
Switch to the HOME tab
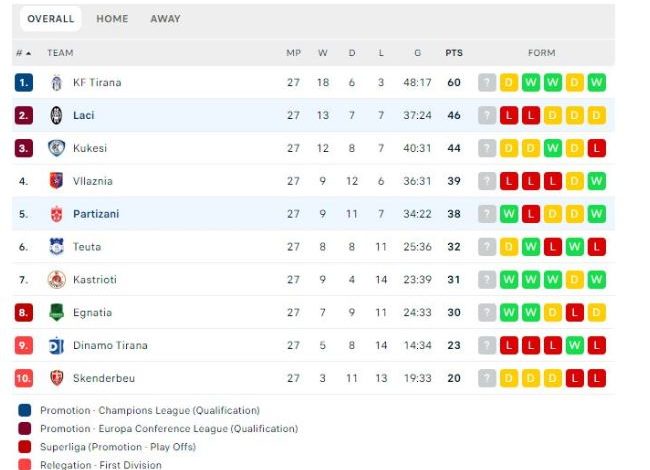point(112,19)
